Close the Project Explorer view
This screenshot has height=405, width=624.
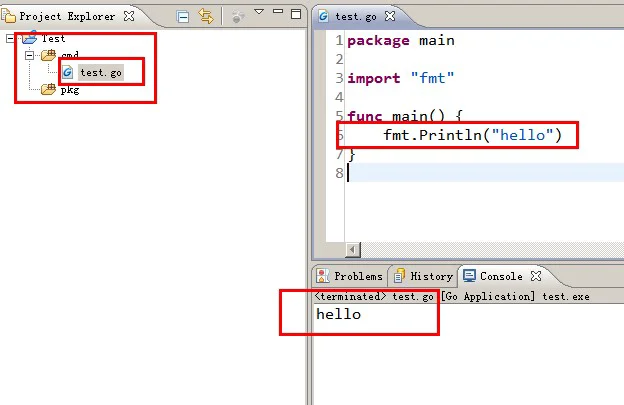[x=129, y=16]
